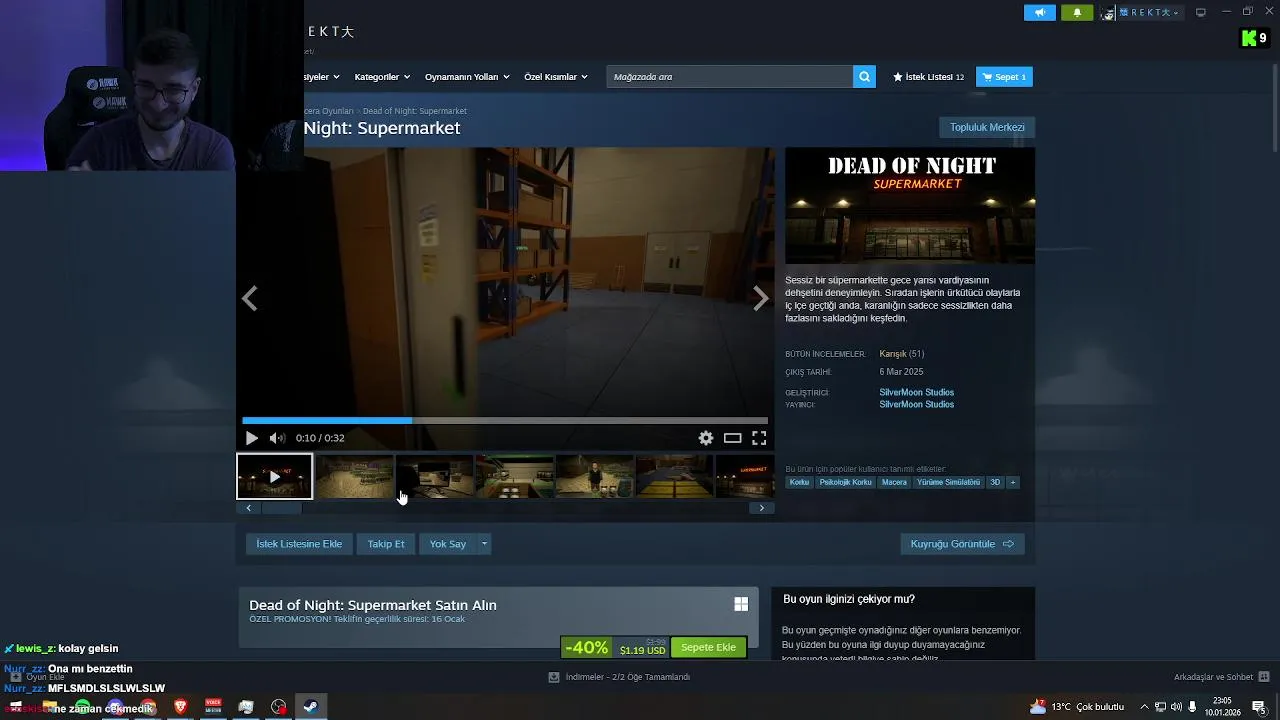
Task: Click the Big Picture monitor icon
Action: pos(1201,12)
